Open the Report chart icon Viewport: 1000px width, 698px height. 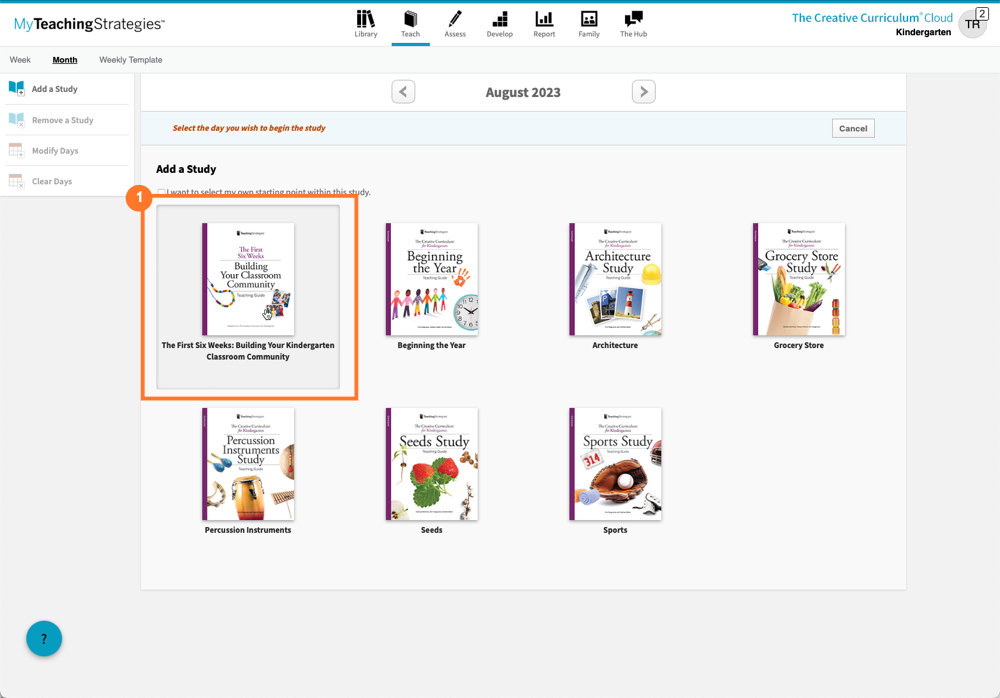click(544, 22)
